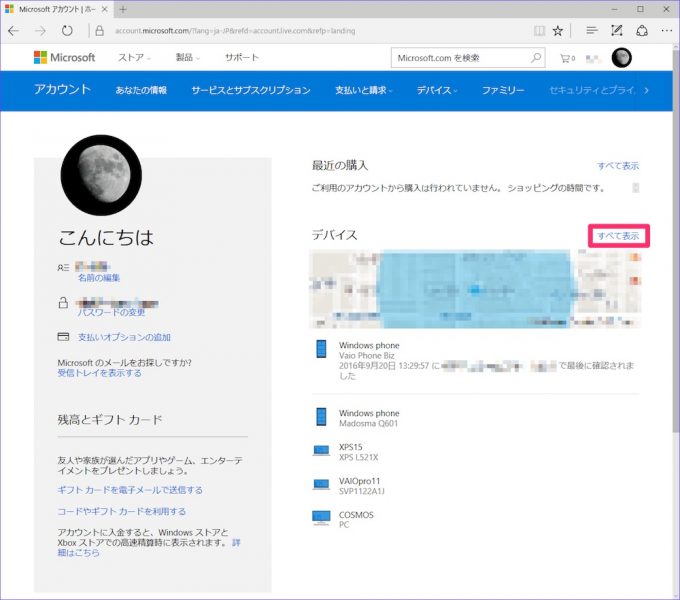Open the reading view book icon
This screenshot has width=680, height=600.
tap(539, 30)
